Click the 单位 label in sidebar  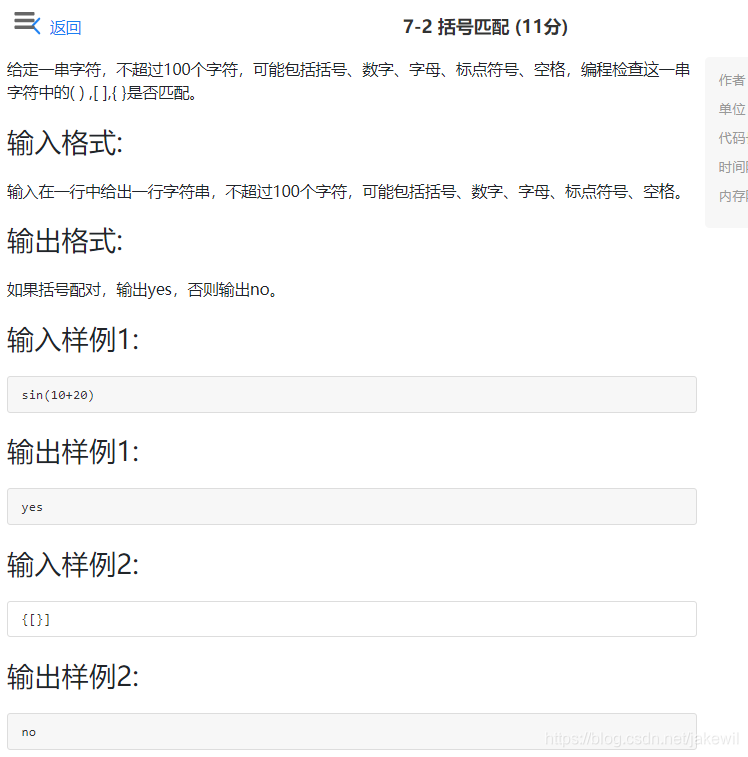(x=732, y=109)
